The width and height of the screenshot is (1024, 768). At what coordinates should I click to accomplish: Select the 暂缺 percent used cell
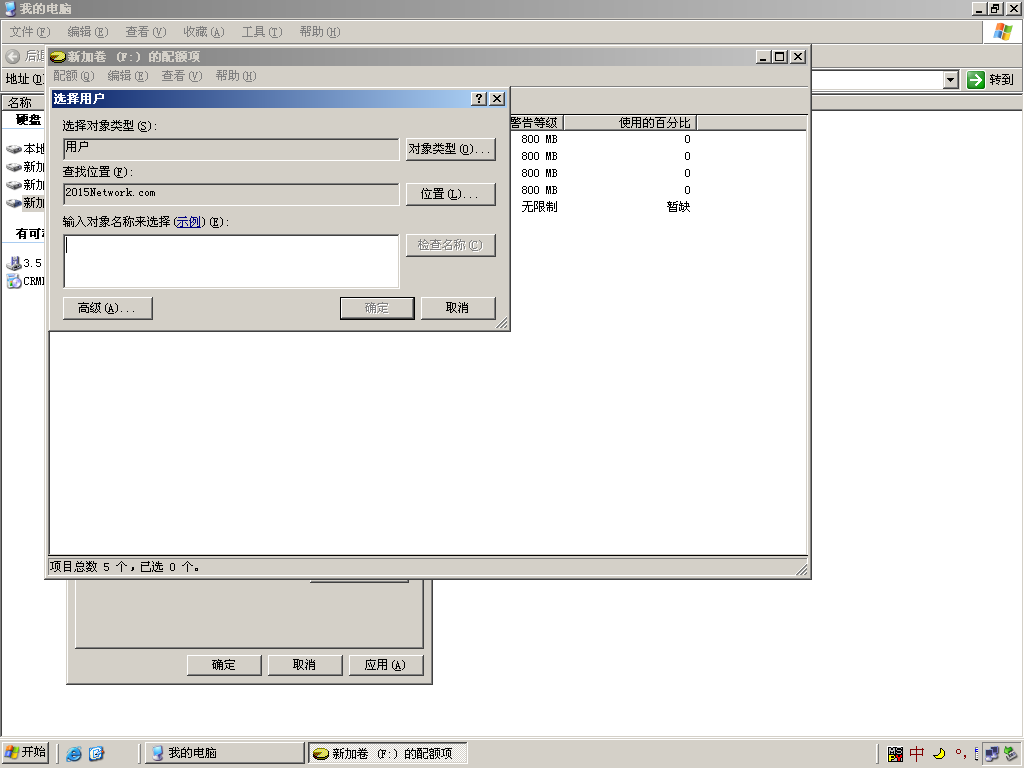[x=679, y=207]
